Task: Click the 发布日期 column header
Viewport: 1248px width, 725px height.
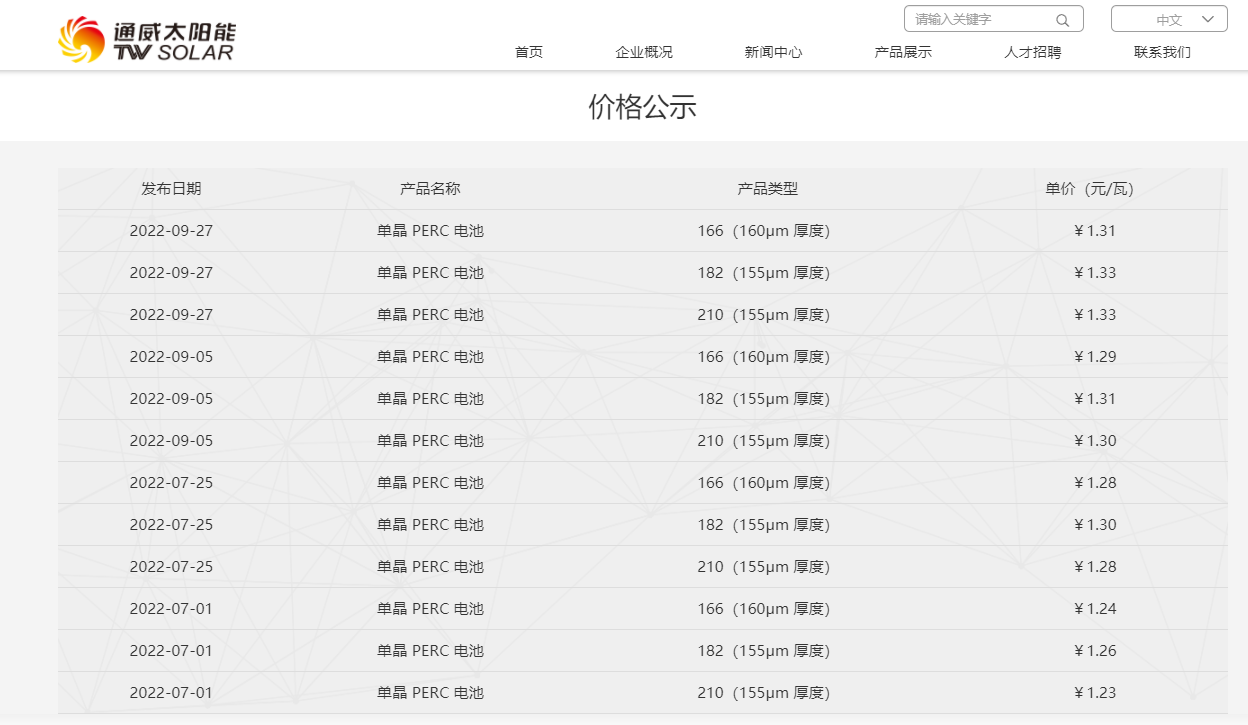Action: click(x=171, y=189)
